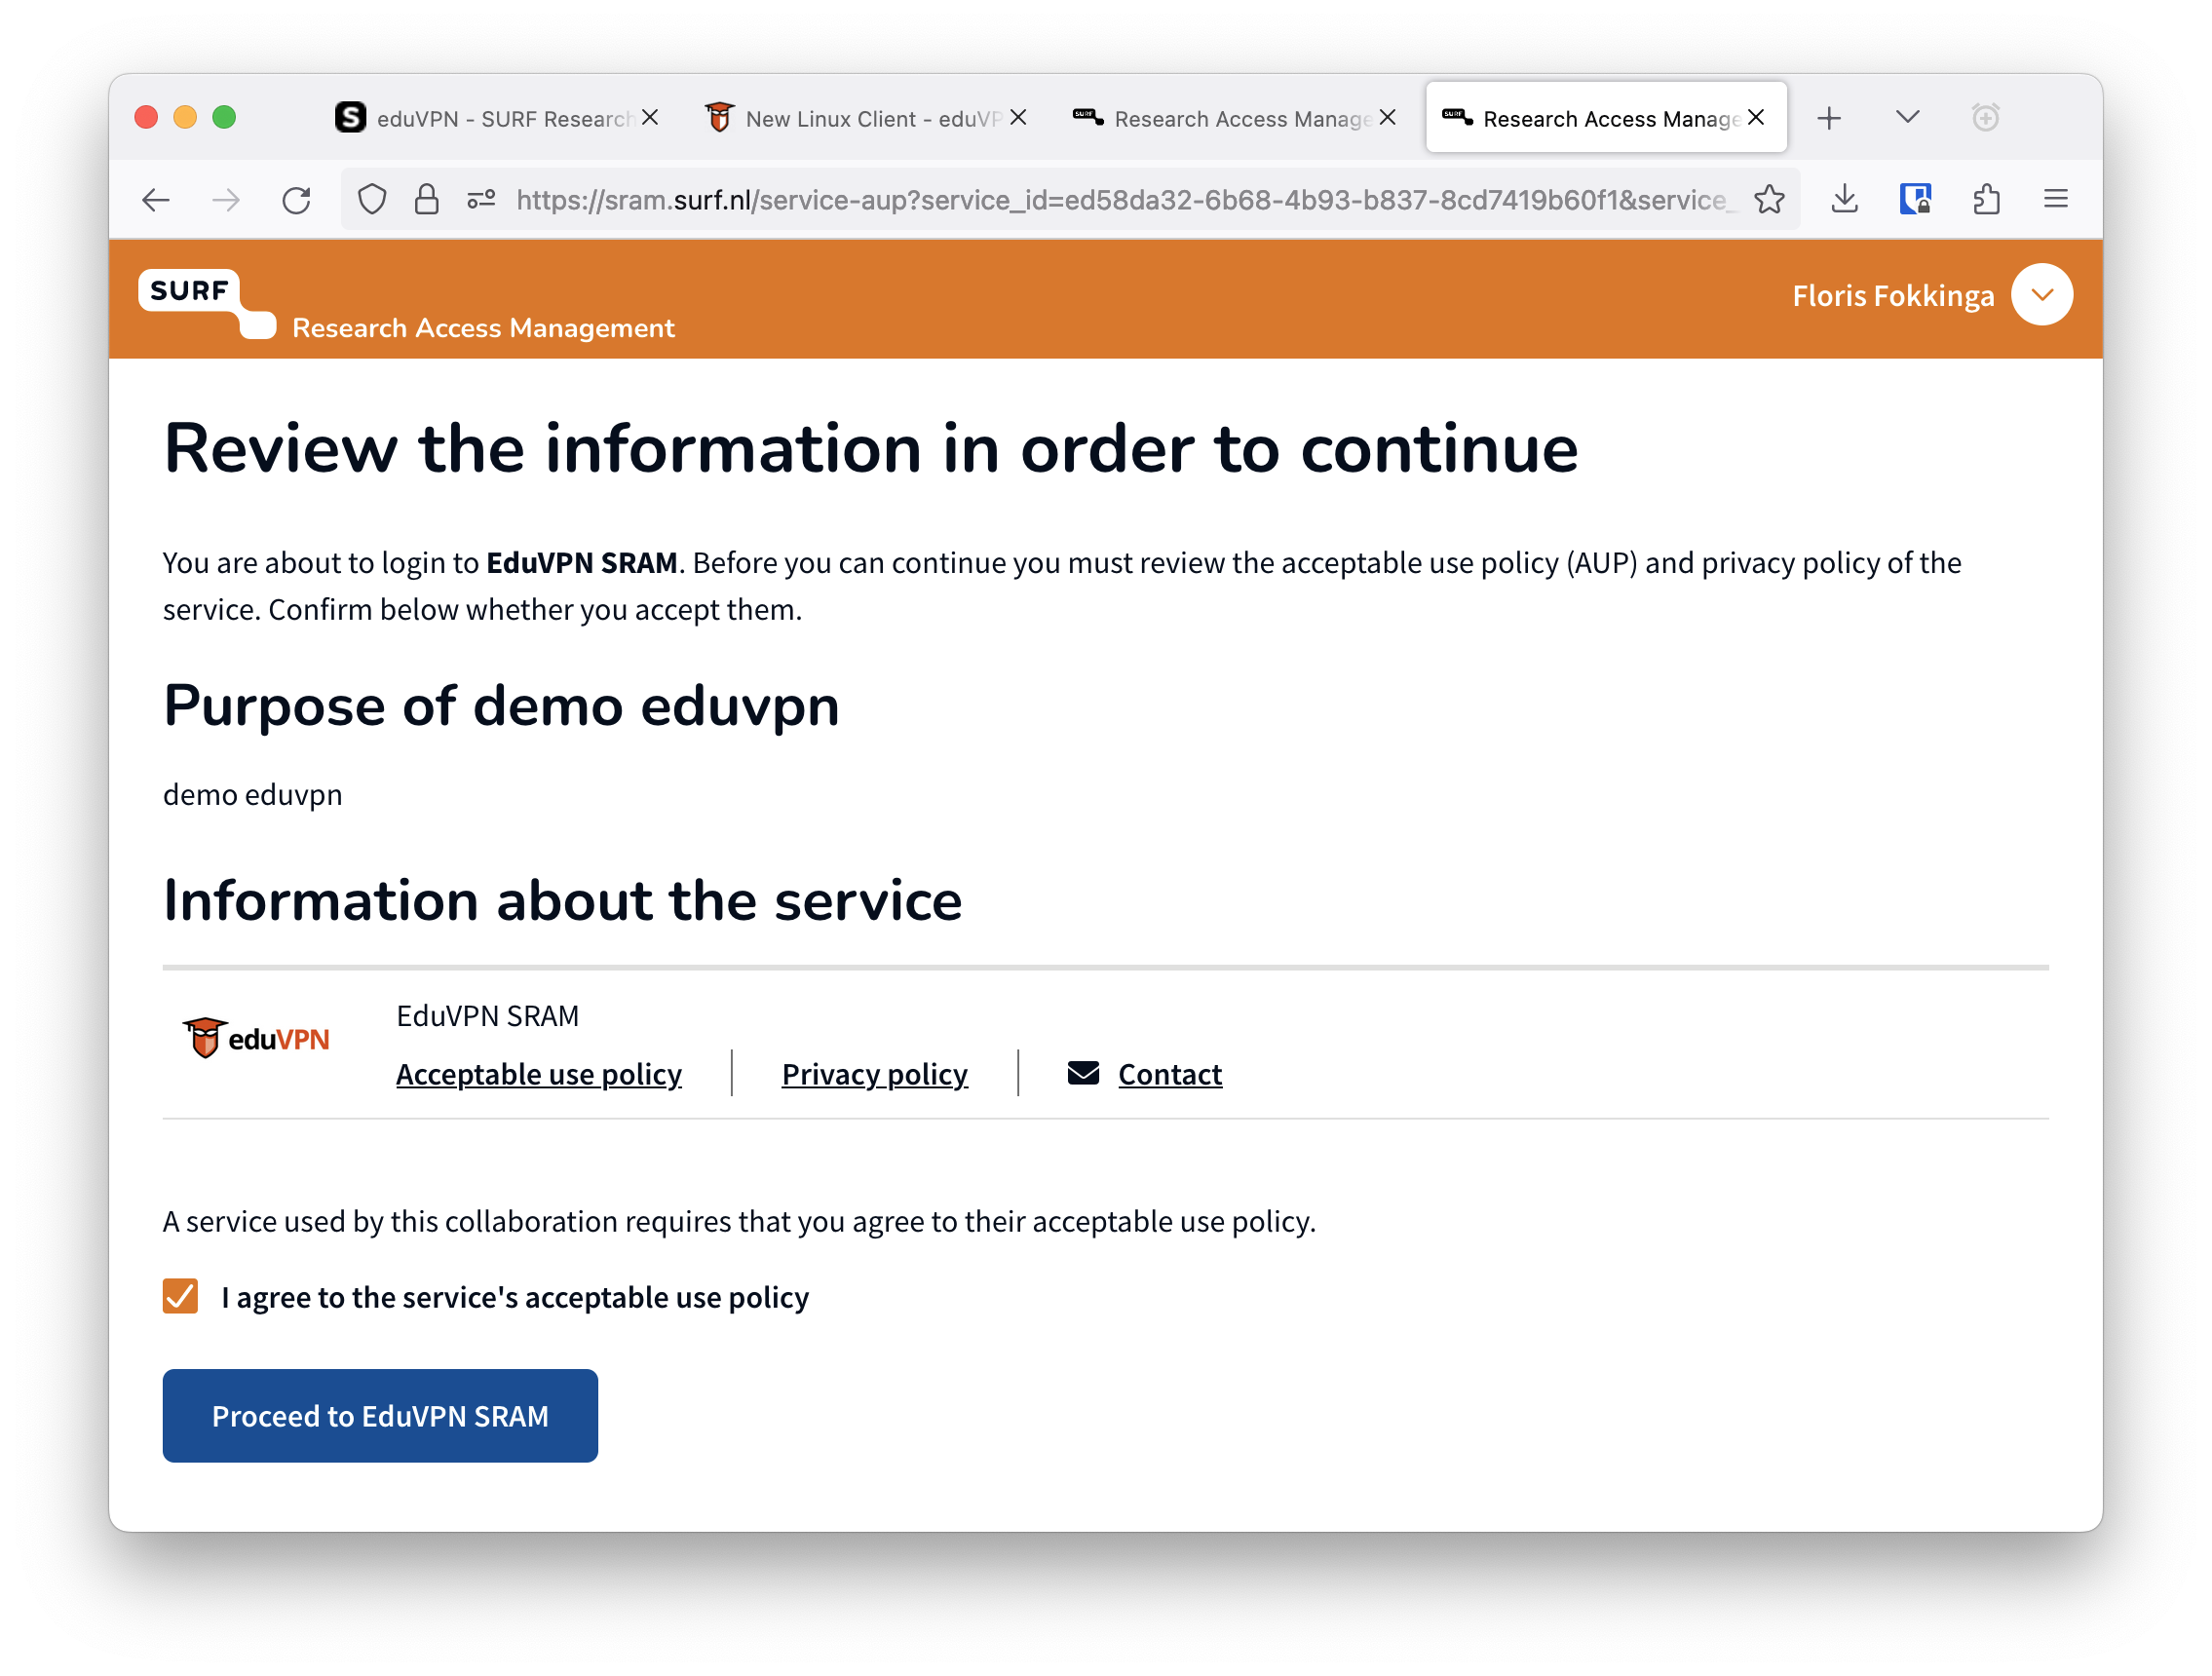Switch to the New Linux Client tab
Screen dimensions: 2212x1676
853,118
